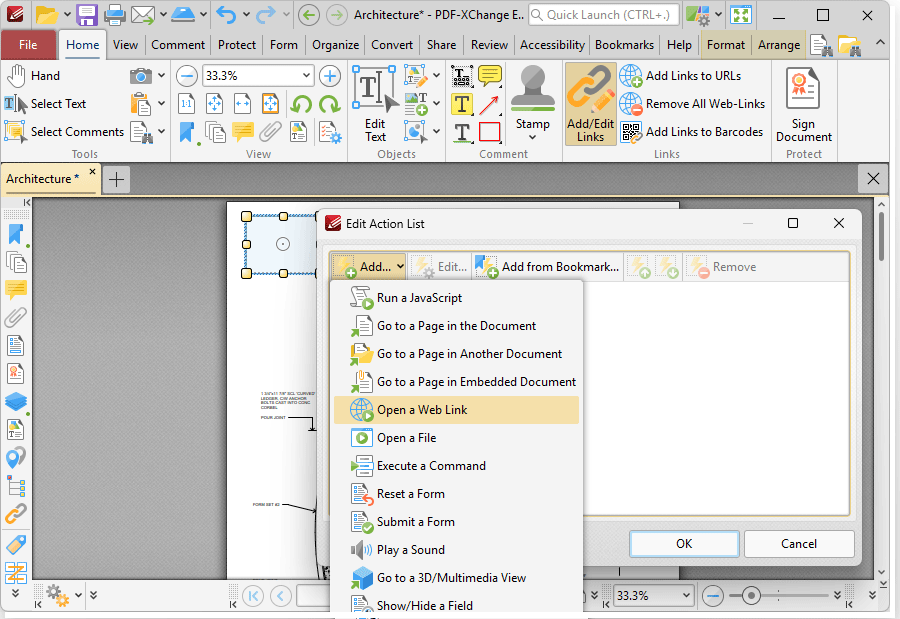Open the status bar zoom 33.3% dropdown
900x619 pixels.
686,595
